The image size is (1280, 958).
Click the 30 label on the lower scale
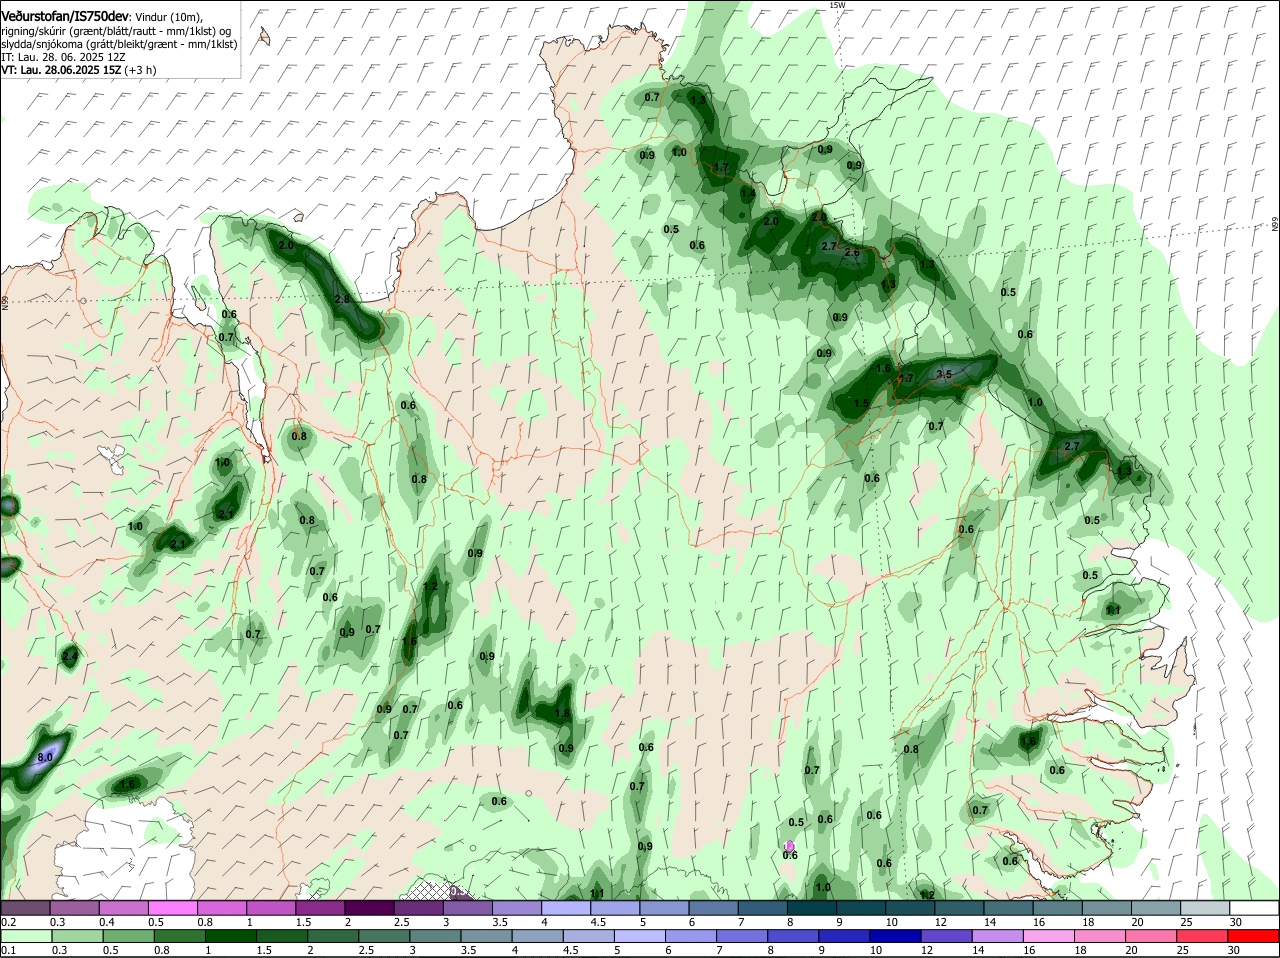(x=1234, y=950)
